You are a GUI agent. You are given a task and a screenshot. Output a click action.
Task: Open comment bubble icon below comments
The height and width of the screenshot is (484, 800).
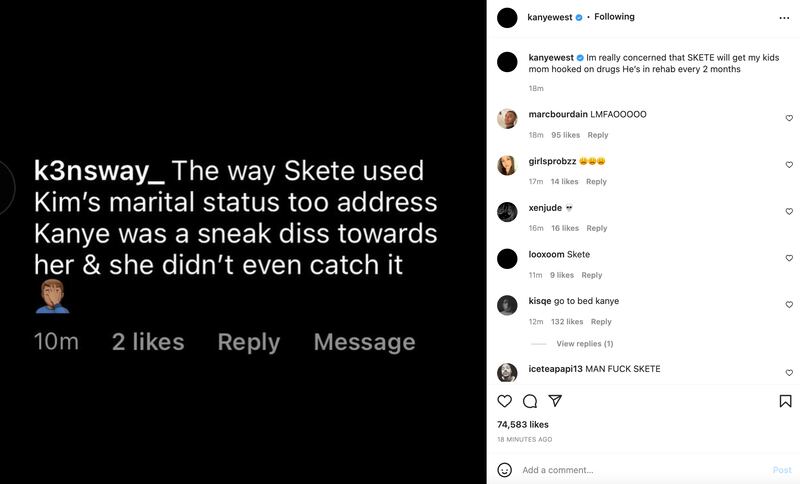(x=530, y=401)
